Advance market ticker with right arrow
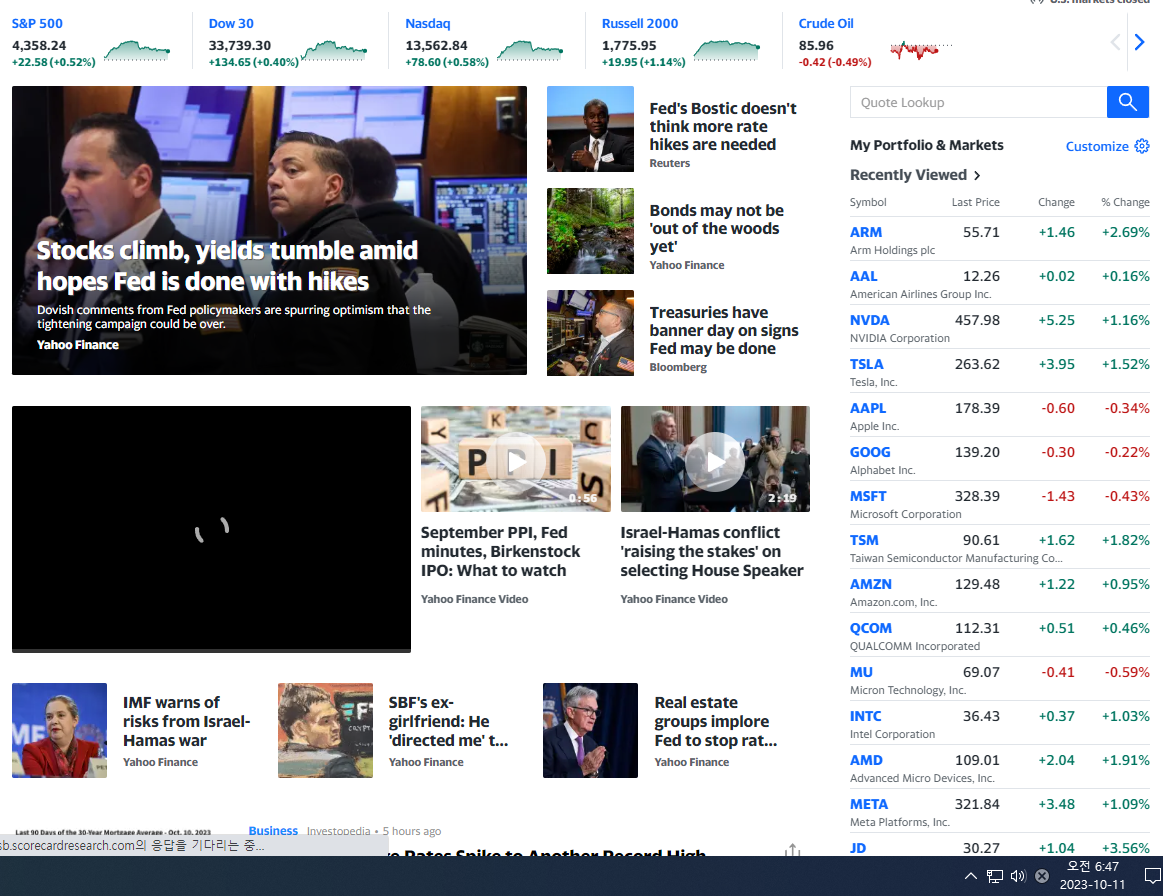Viewport: 1163px width, 896px height. point(1139,42)
